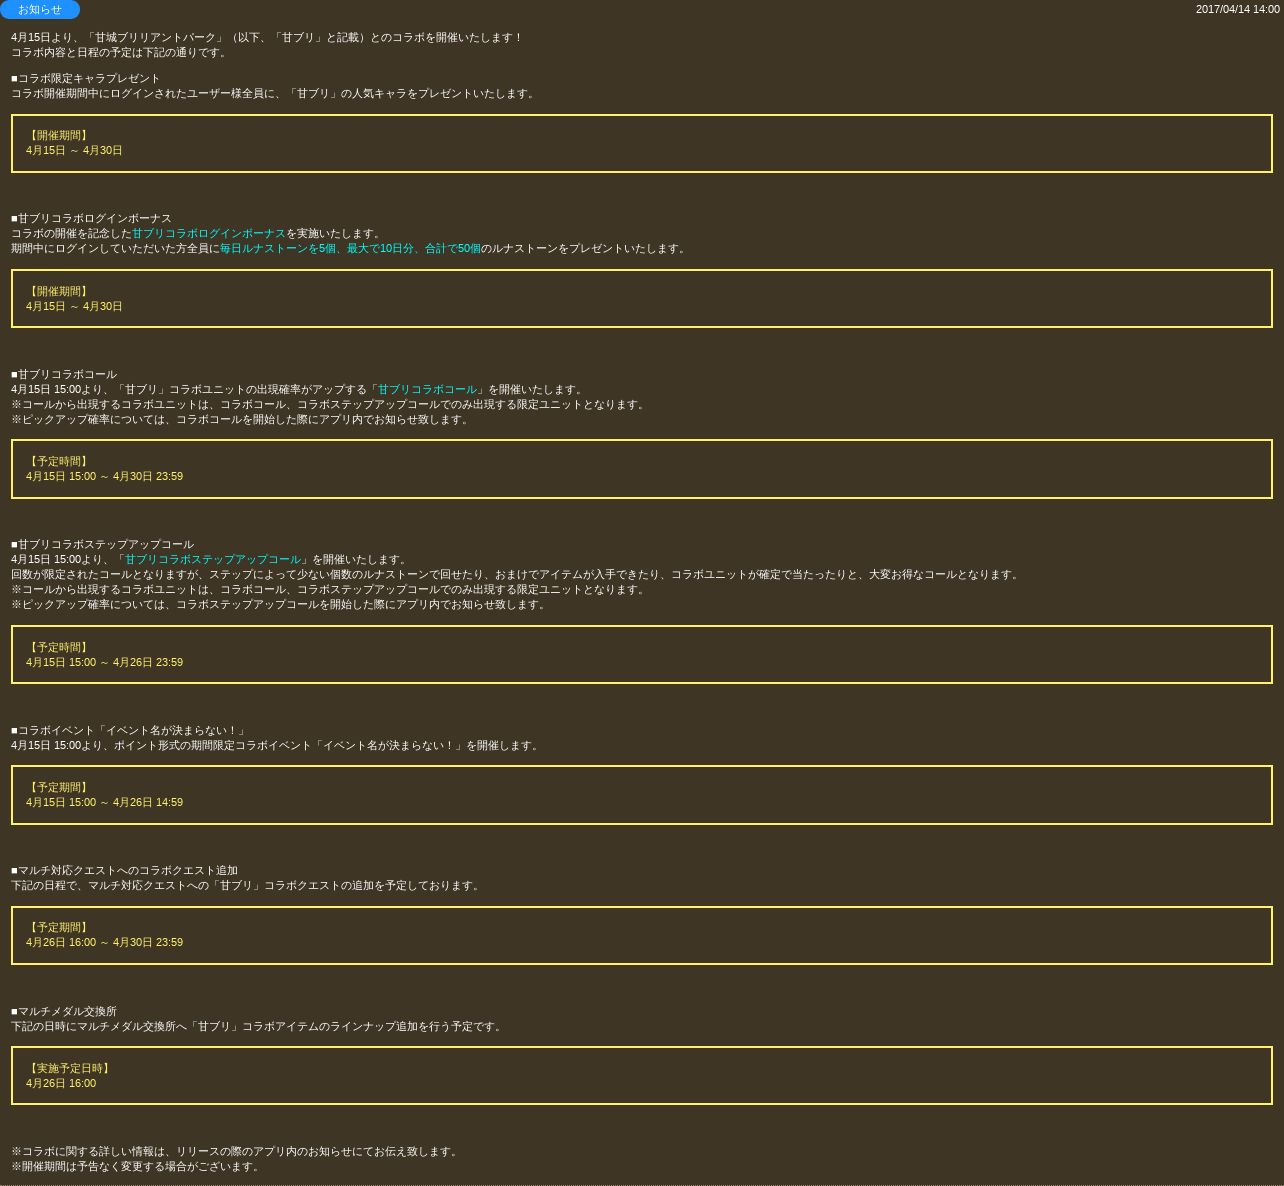The image size is (1284, 1186).
Task: Click the line 4月15日 15:00より、ポイント形式の期間限定コラボイベント
Action: (277, 745)
